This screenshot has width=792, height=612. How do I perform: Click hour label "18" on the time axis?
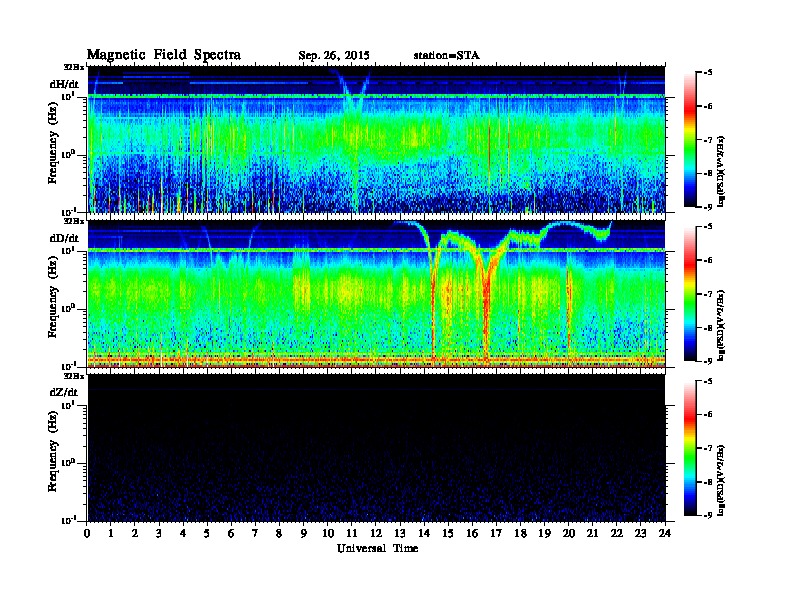520,534
